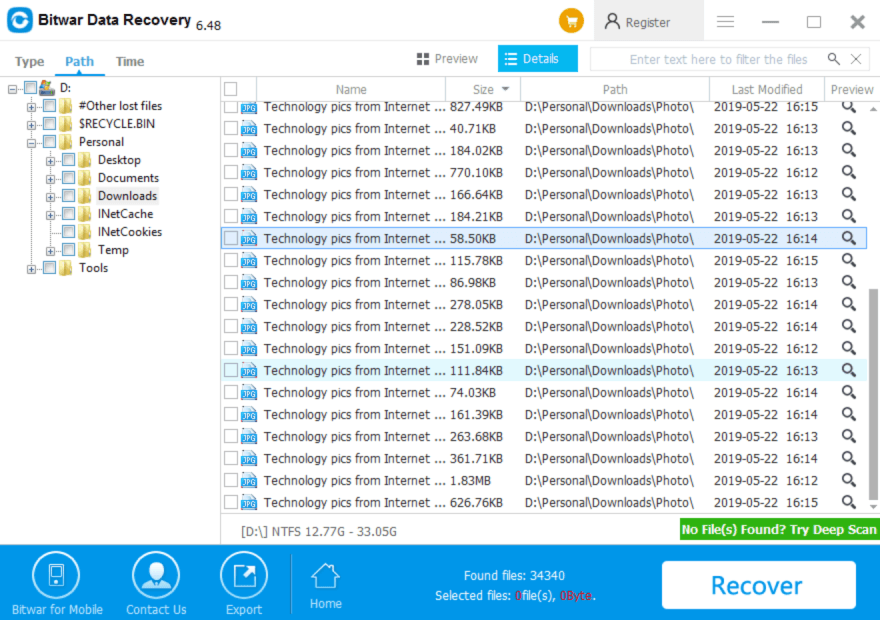Check the 58.50KB file's checkbox
The image size is (880, 620).
pos(230,238)
